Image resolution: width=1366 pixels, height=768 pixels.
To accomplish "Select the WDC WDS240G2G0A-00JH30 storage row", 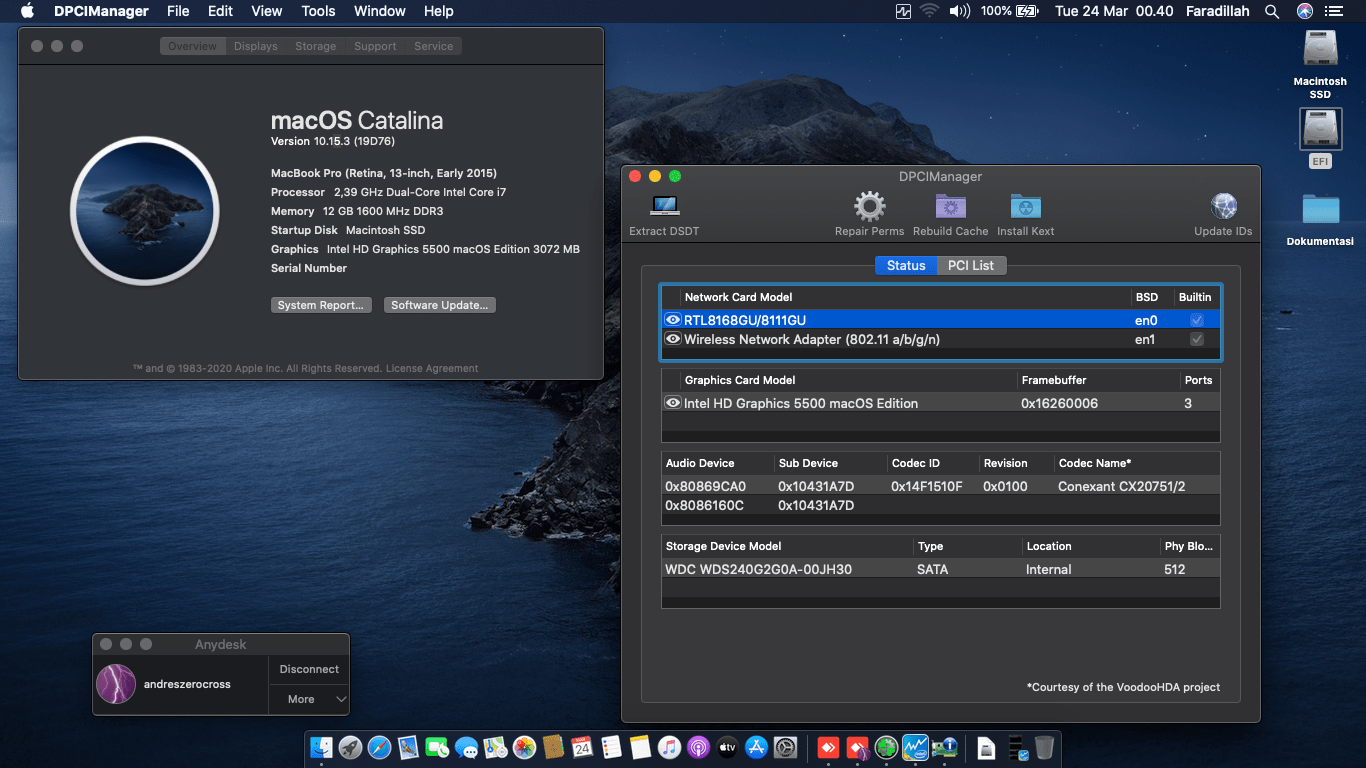I will click(x=940, y=569).
